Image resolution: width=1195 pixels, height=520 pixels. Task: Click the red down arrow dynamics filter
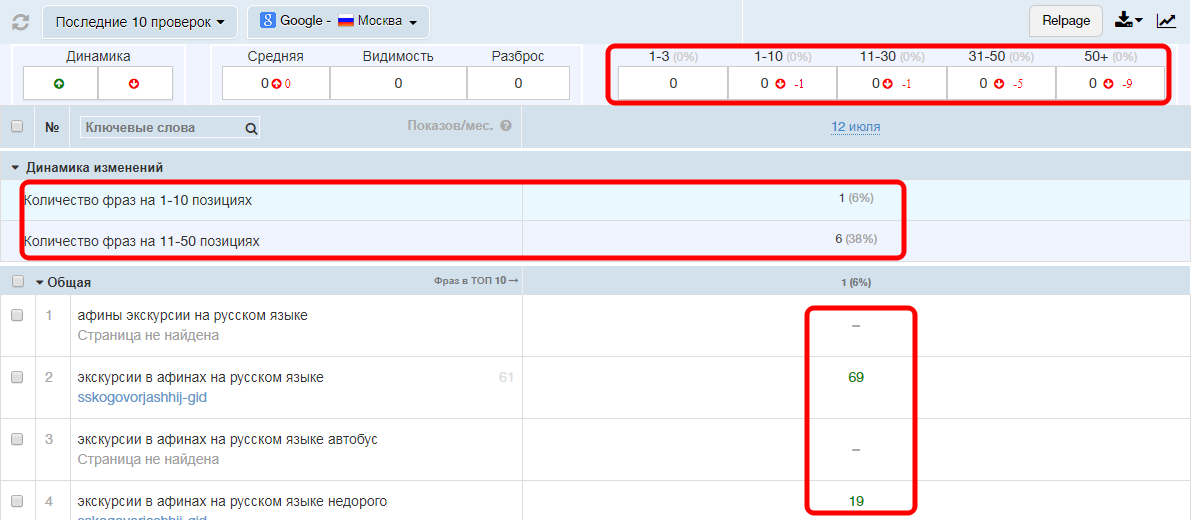pos(135,84)
